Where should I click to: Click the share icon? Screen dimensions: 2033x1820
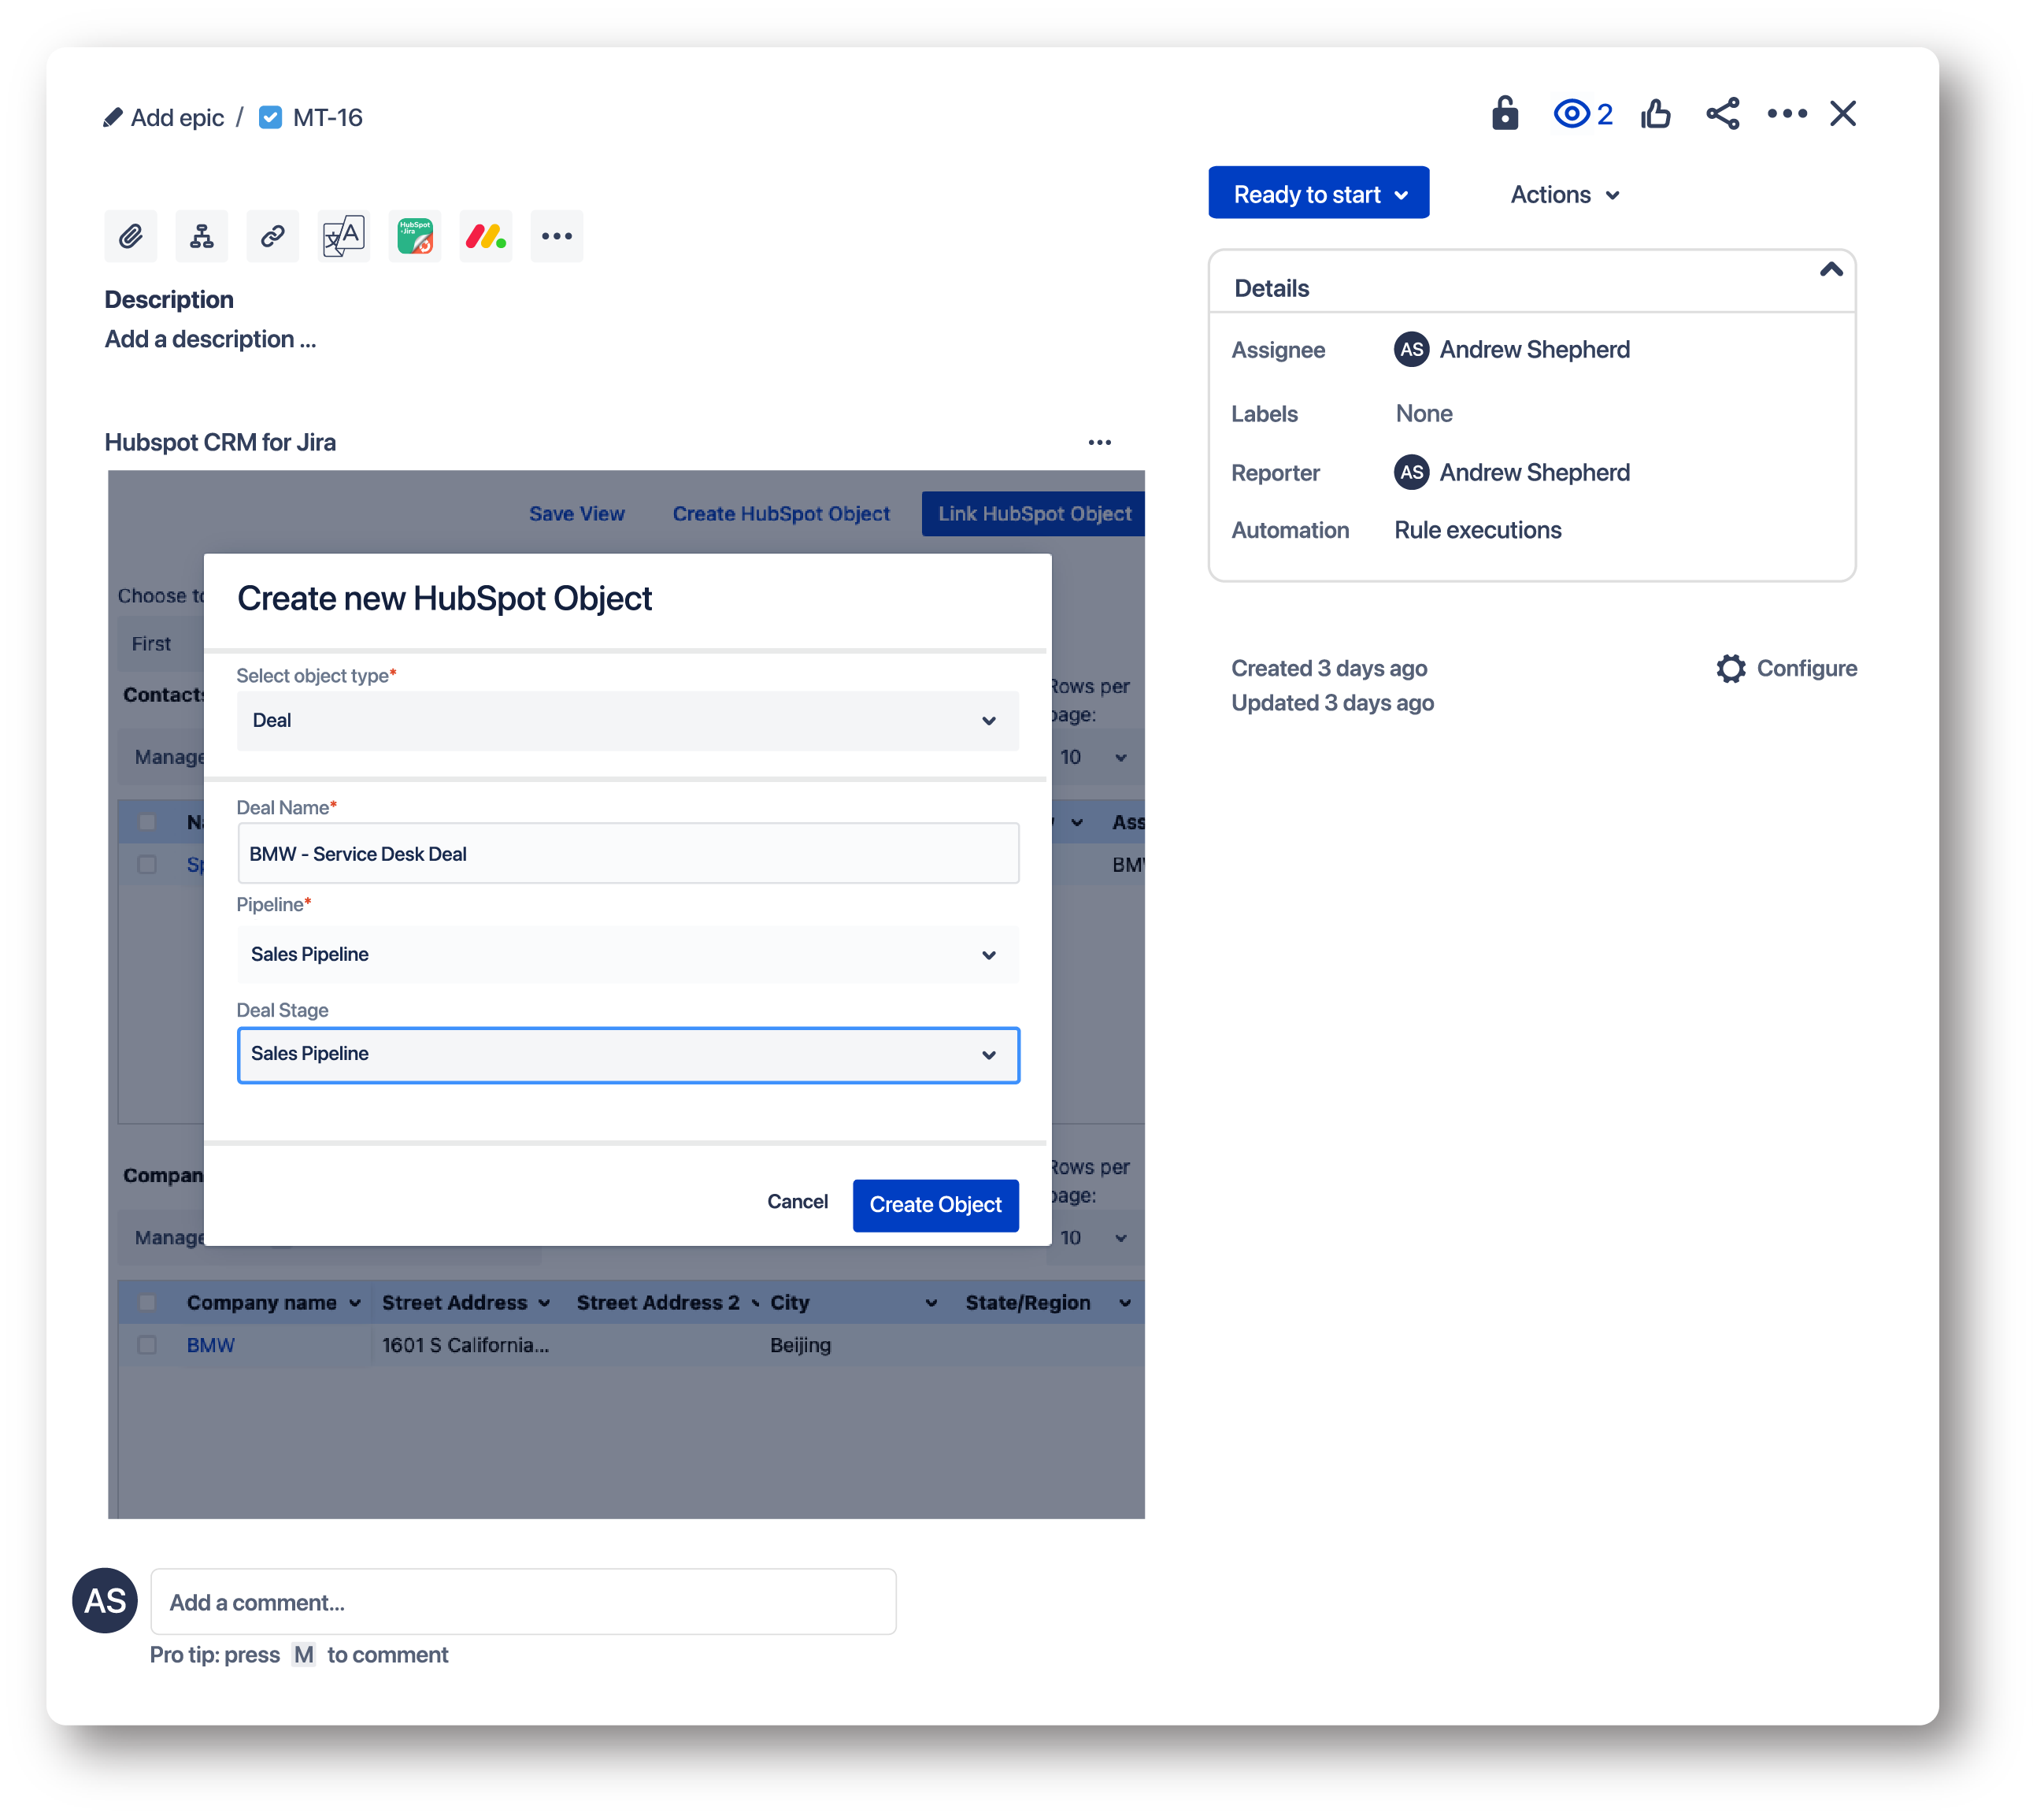click(1723, 114)
